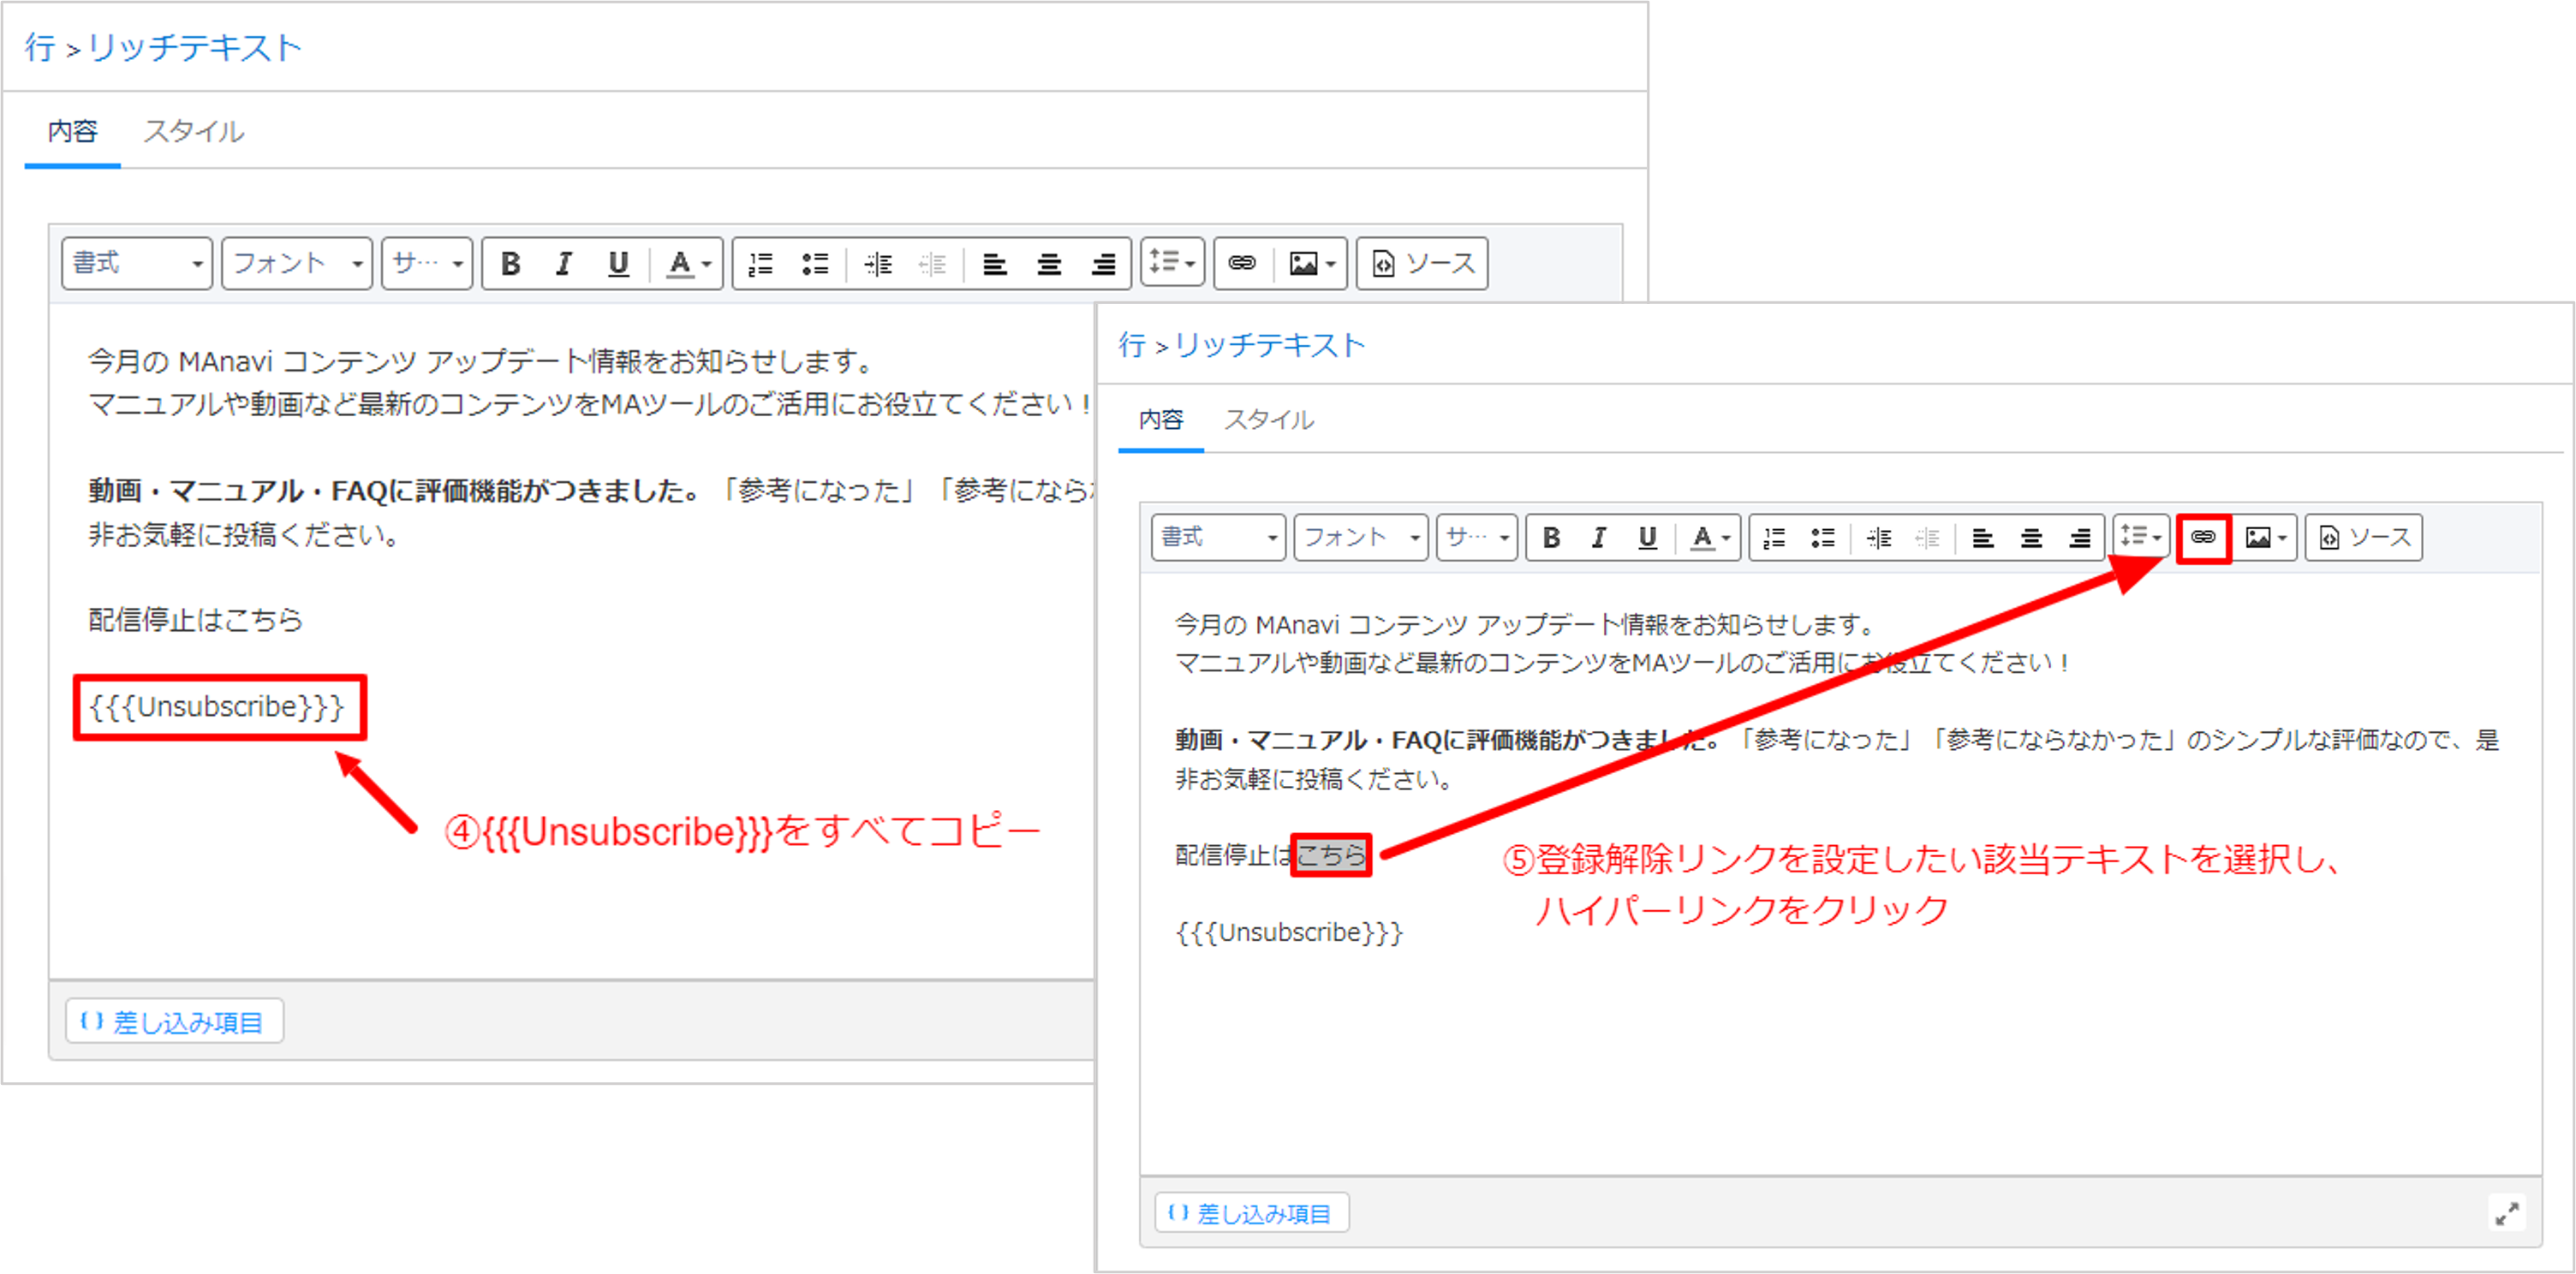Click ソース button in back editor toolbar
The width and height of the screenshot is (2576, 1274).
click(x=1422, y=263)
